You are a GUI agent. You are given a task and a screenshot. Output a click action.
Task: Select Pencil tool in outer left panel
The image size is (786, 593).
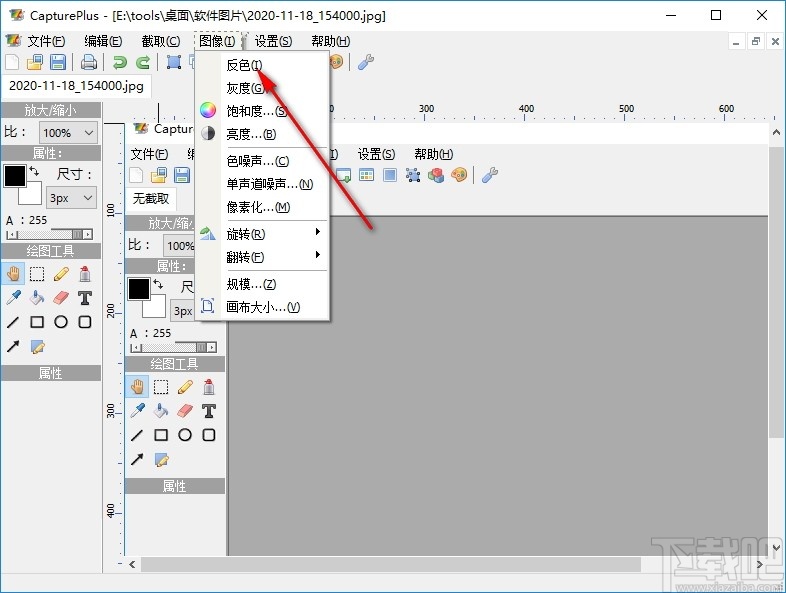click(61, 274)
